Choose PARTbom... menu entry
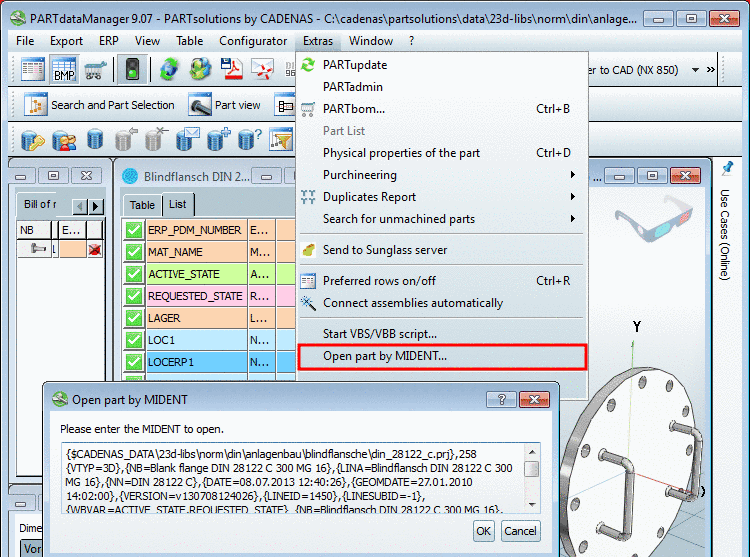750x557 pixels. pyautogui.click(x=441, y=109)
